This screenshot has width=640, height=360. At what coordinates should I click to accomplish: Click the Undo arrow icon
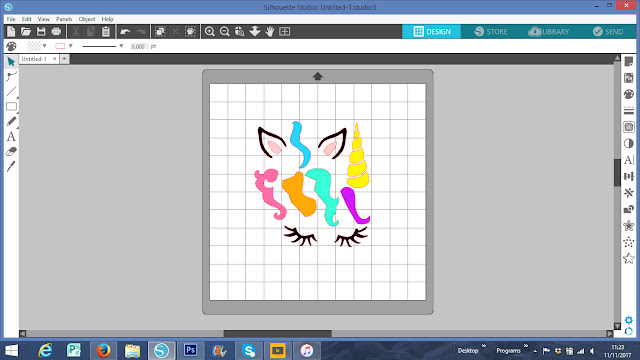(125, 31)
